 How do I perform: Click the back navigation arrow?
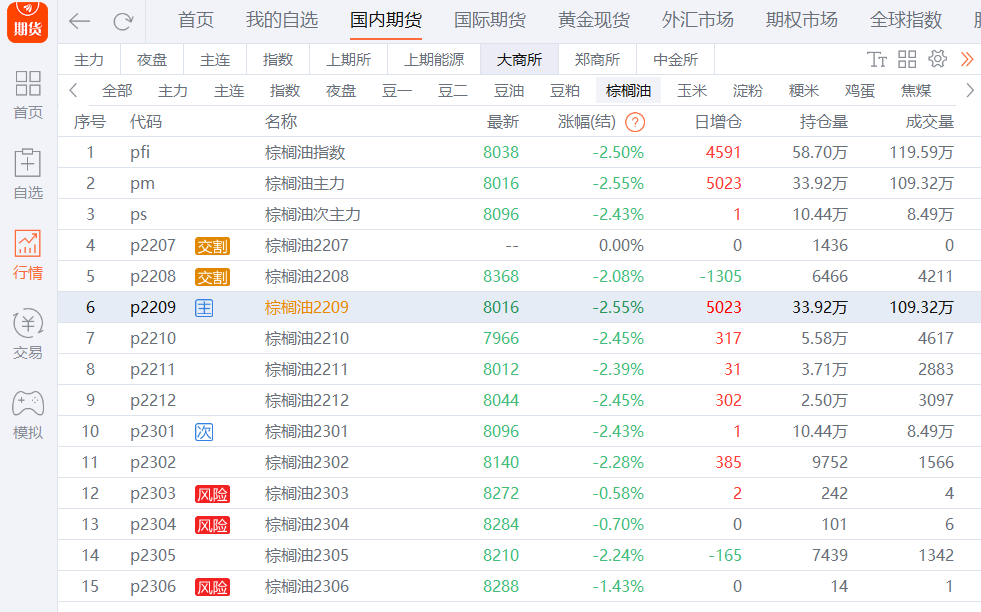[80, 21]
